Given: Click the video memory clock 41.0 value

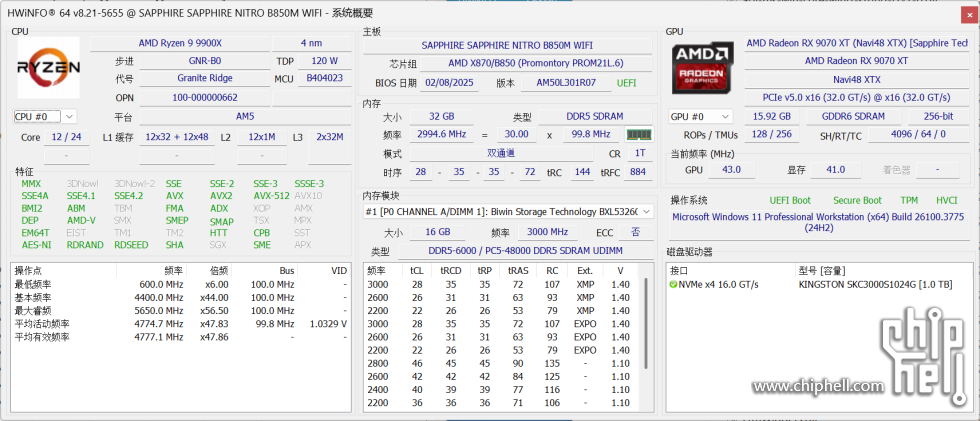Looking at the screenshot, I should (x=835, y=170).
